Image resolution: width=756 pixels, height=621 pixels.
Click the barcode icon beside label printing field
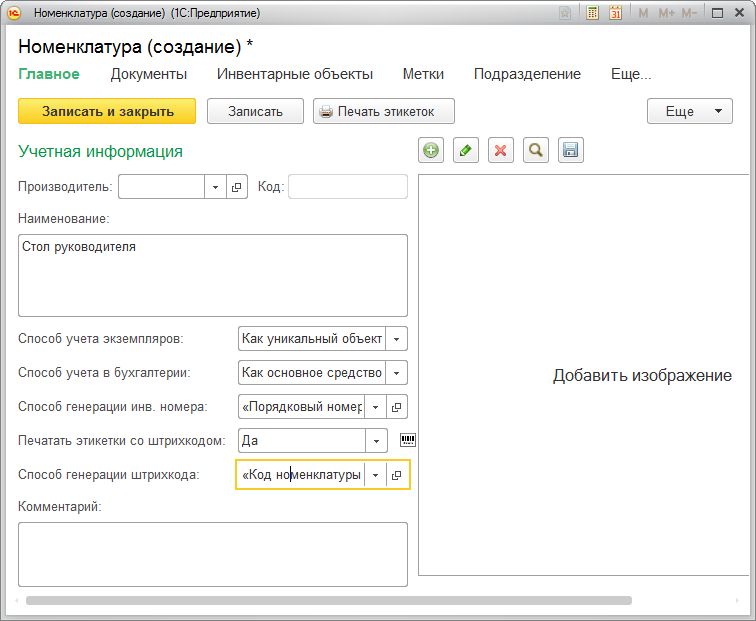pos(408,440)
